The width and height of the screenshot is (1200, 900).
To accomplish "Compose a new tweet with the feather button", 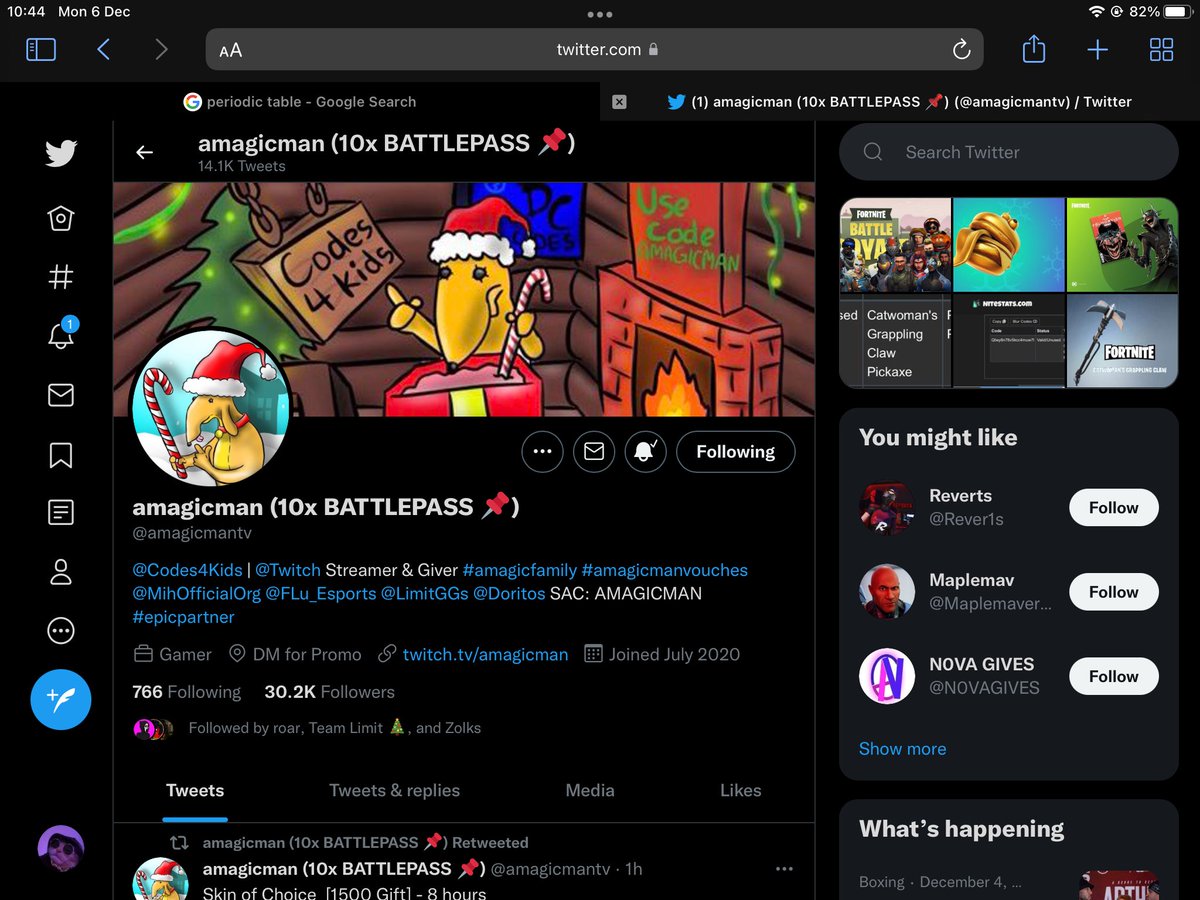I will click(x=61, y=699).
